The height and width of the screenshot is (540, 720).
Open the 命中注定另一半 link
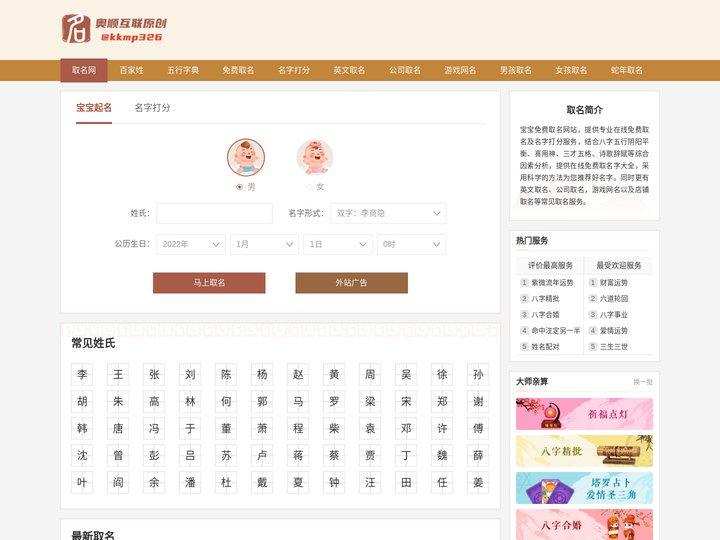[x=556, y=331]
